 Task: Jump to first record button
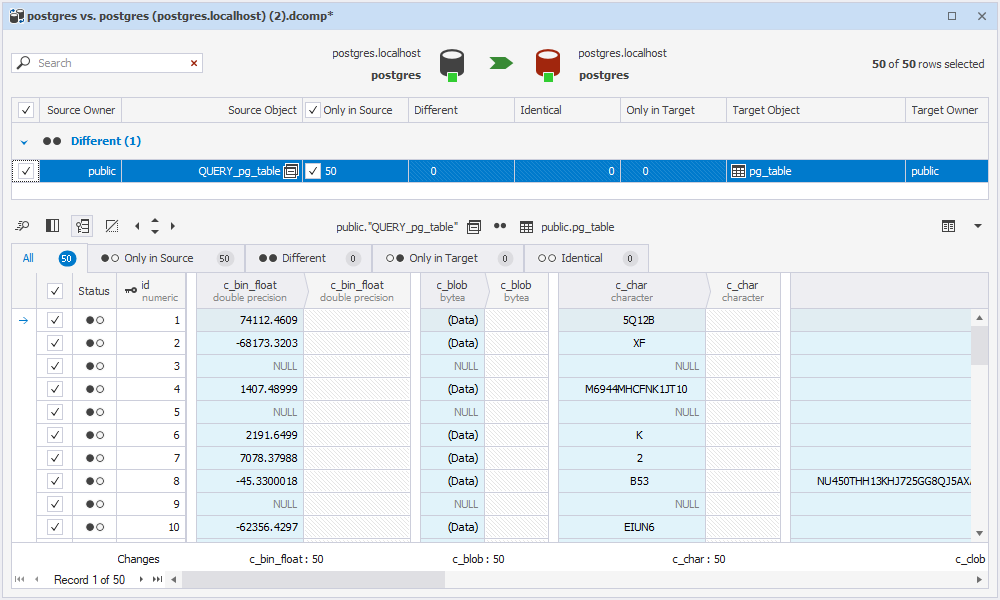[x=20, y=580]
